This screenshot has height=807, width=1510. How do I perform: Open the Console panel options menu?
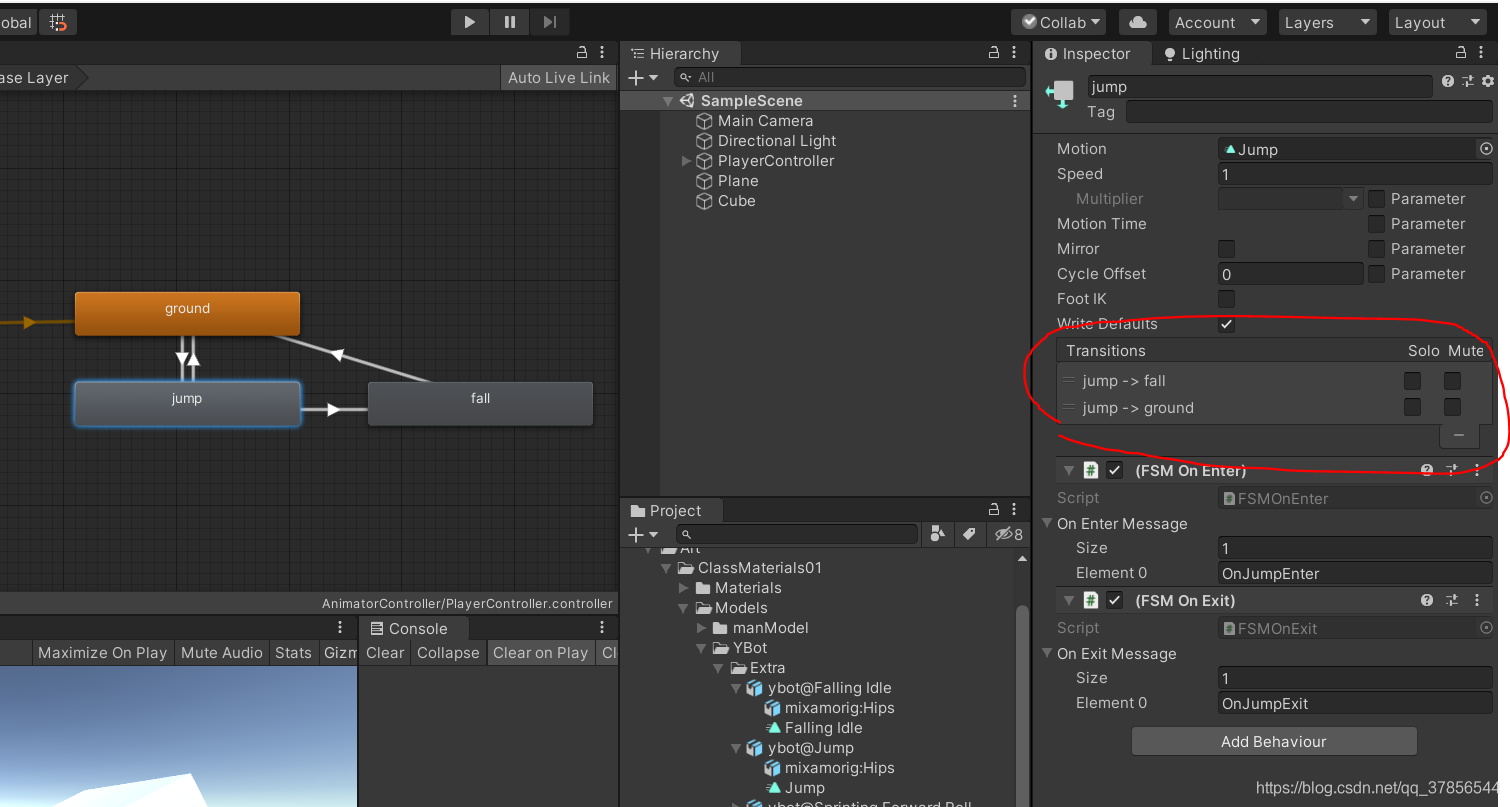602,628
